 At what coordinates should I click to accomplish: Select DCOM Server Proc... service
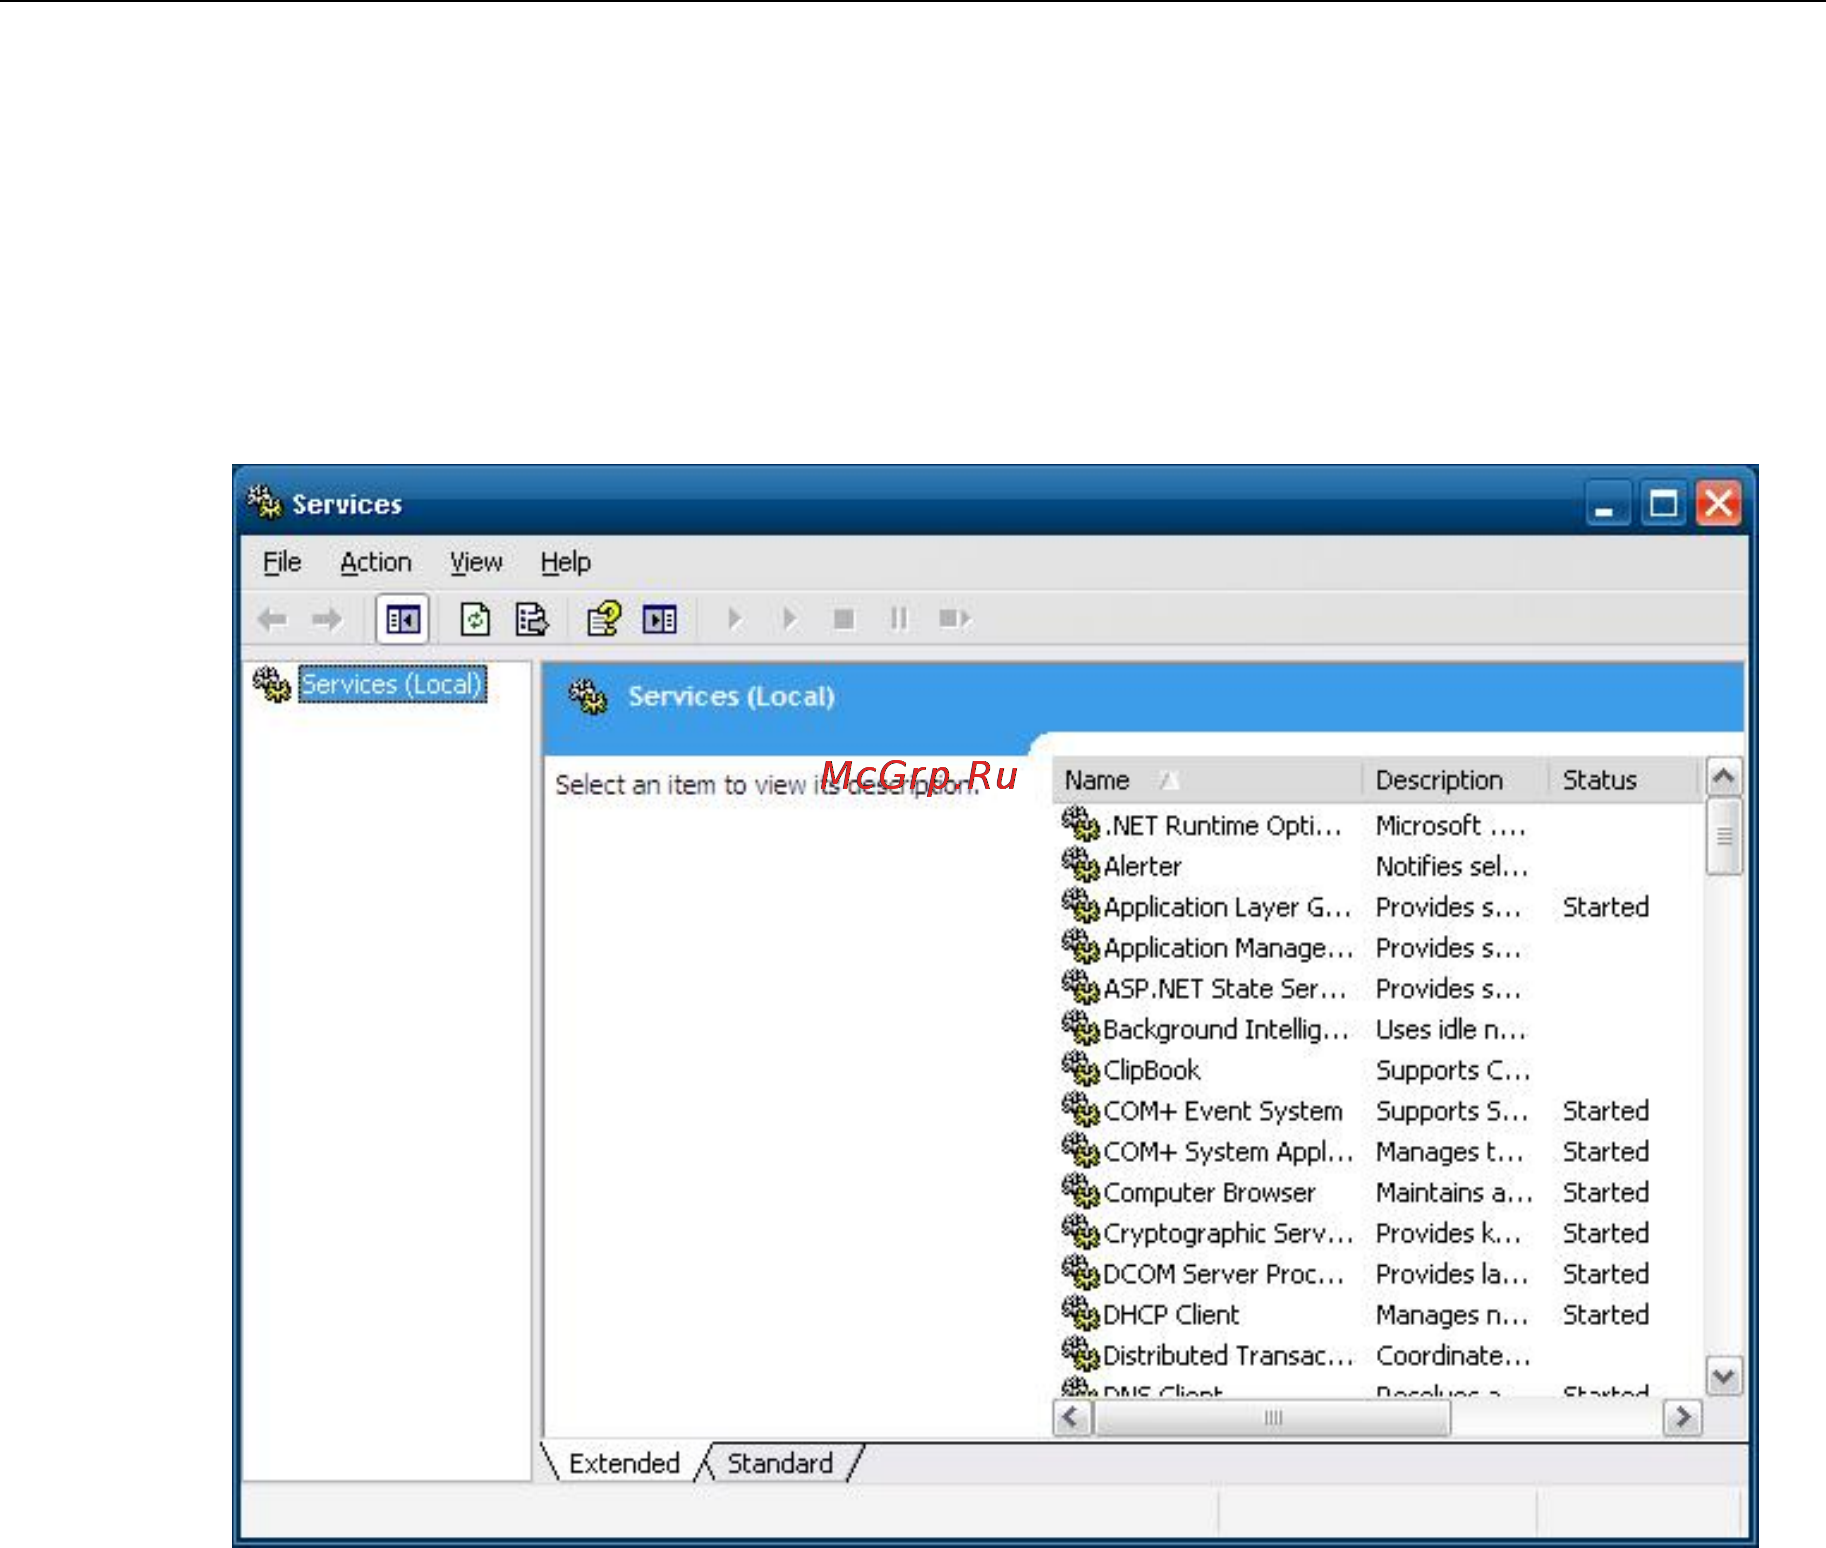(x=1380, y=1274)
